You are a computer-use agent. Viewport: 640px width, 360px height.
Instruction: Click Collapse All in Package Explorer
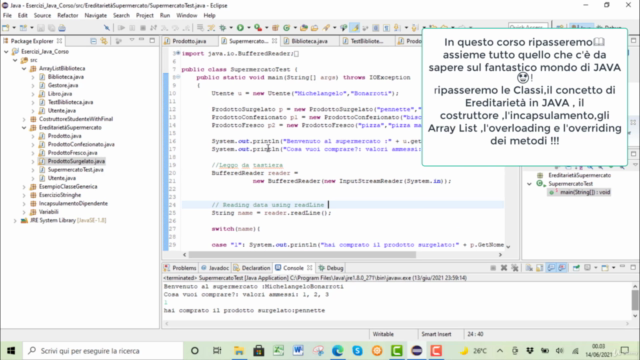[x=93, y=41]
